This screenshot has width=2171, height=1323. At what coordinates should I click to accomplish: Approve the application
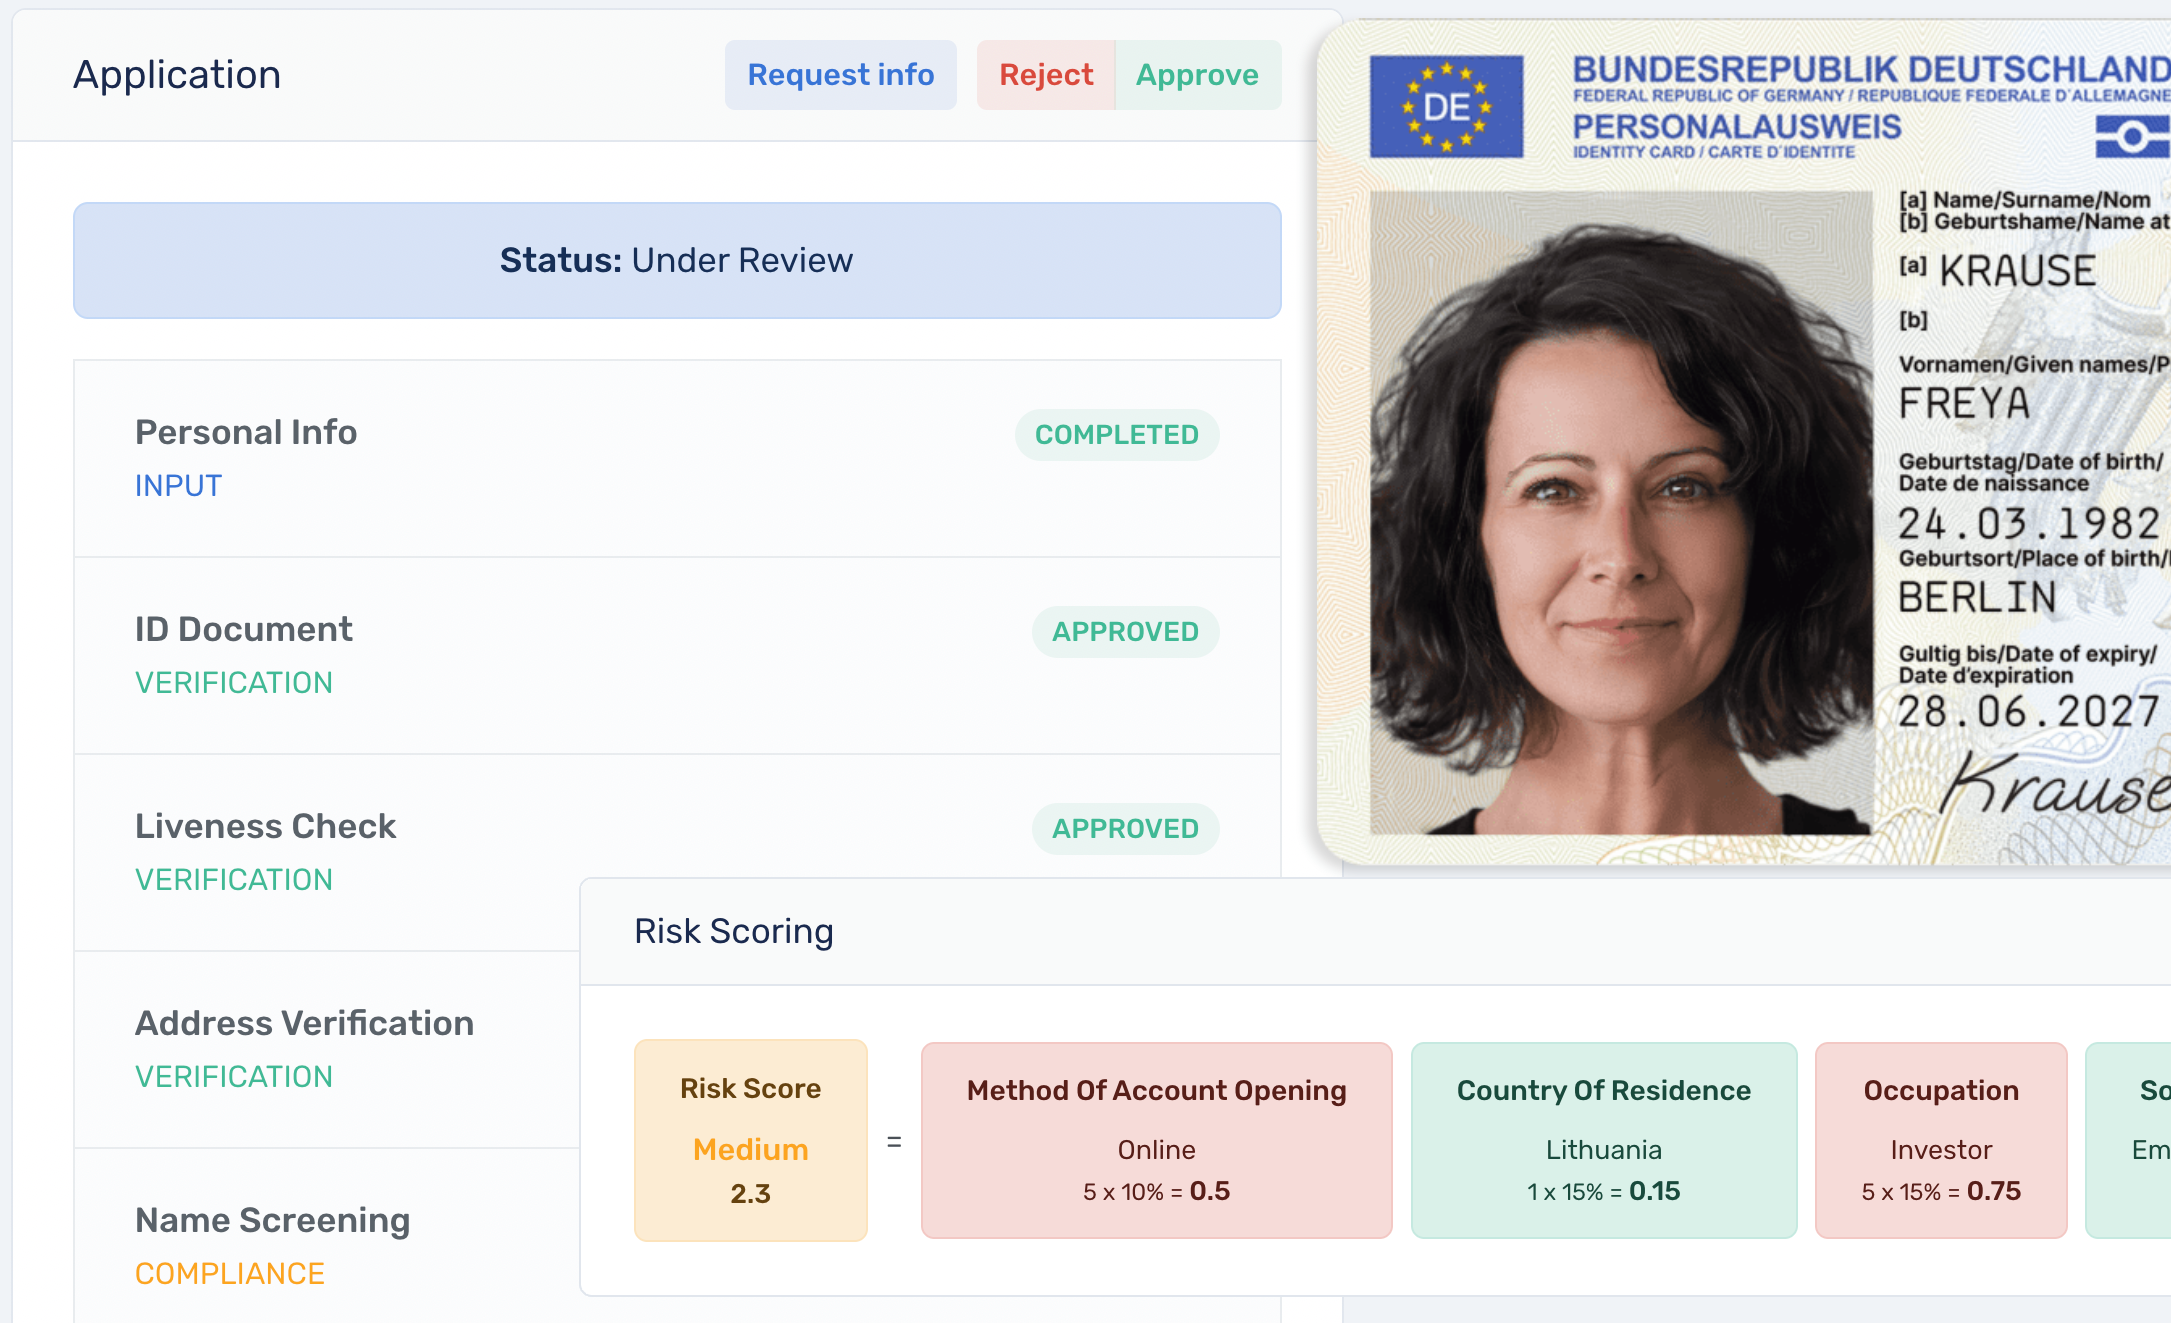point(1197,74)
